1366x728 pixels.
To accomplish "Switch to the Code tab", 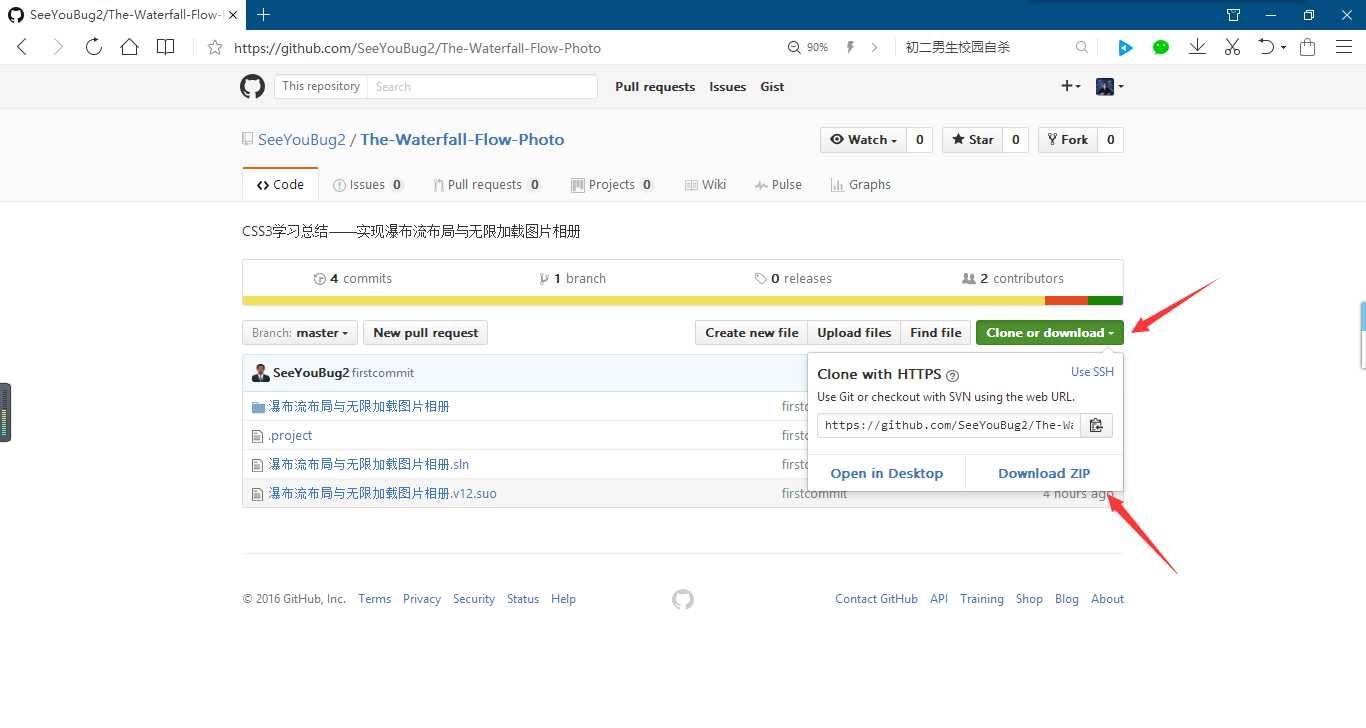I will [280, 185].
